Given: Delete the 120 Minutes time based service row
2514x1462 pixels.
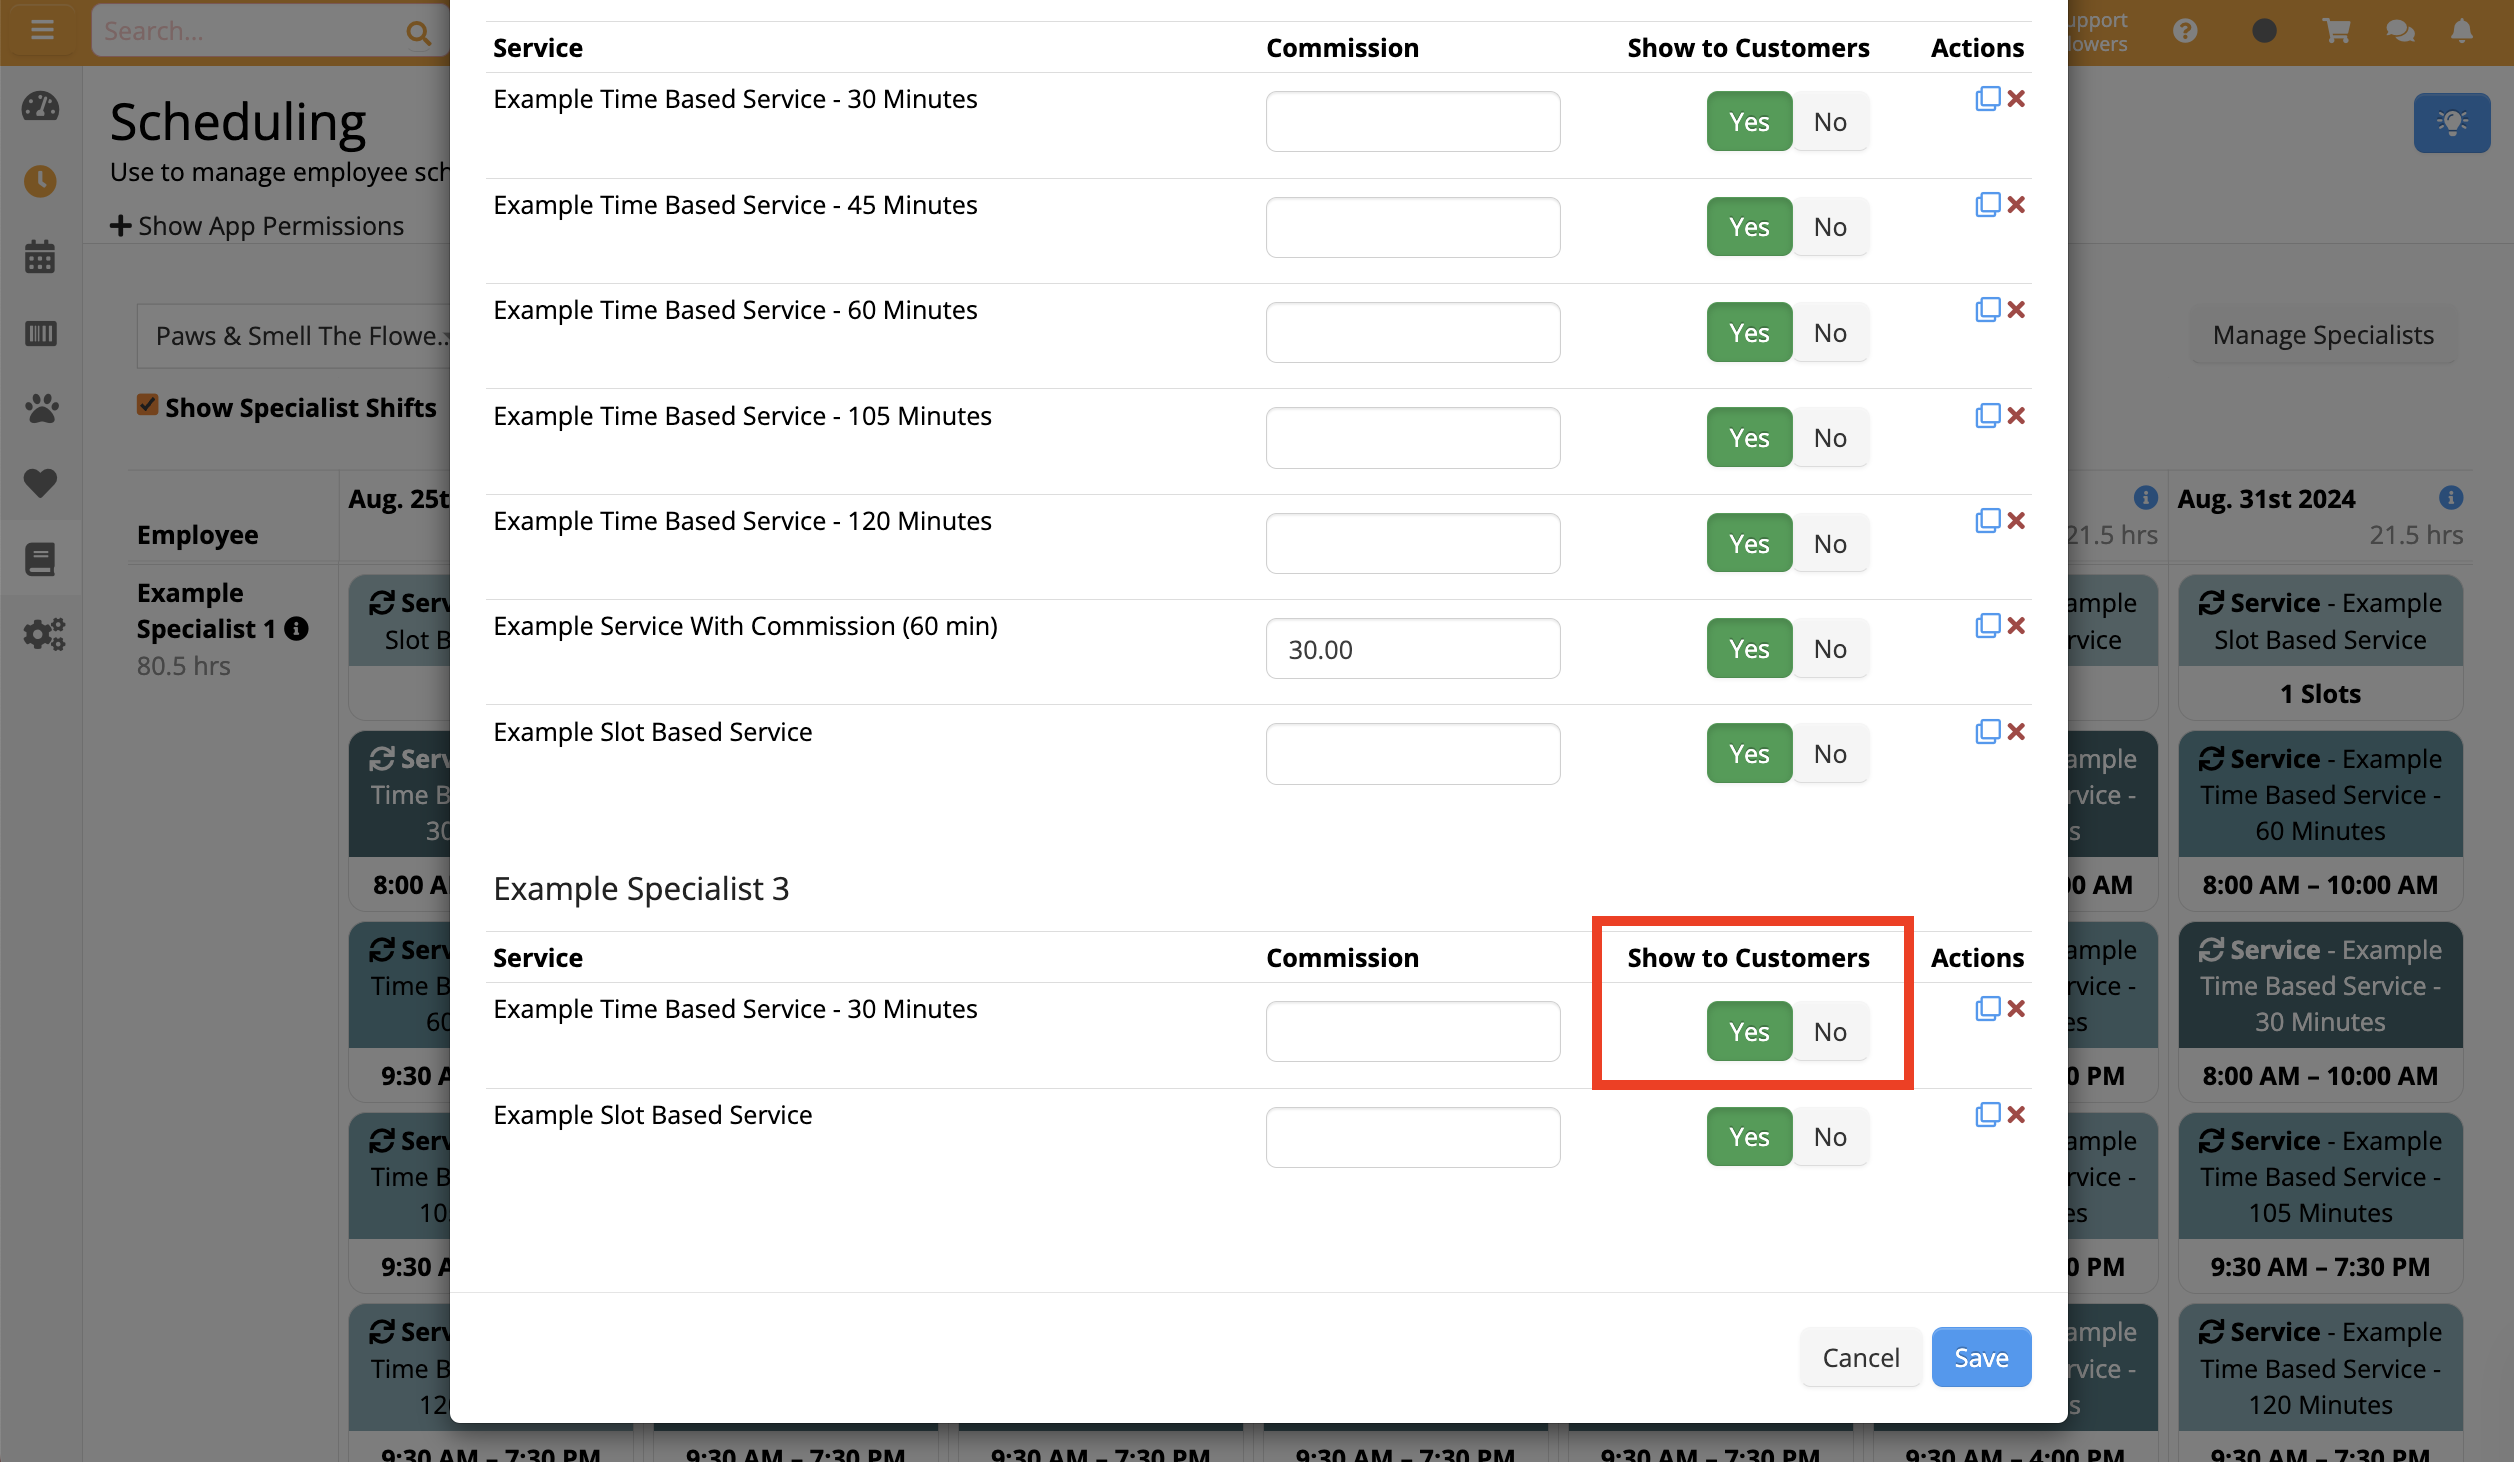Looking at the screenshot, I should click(x=2016, y=521).
